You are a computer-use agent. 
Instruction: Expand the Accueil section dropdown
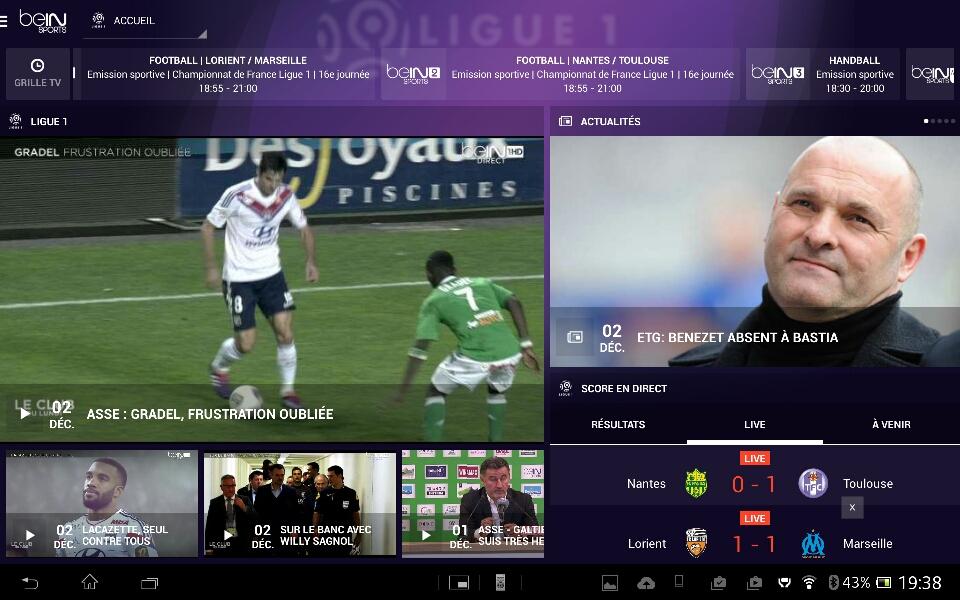point(144,21)
